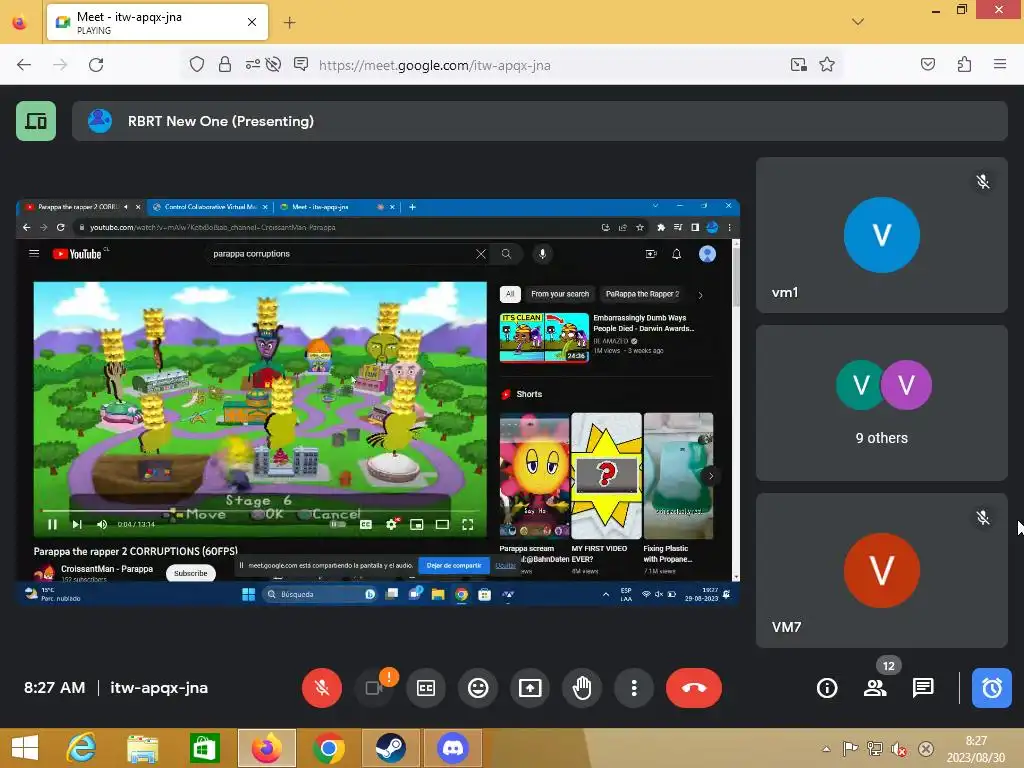Open File Explorer from taskbar

[142, 748]
